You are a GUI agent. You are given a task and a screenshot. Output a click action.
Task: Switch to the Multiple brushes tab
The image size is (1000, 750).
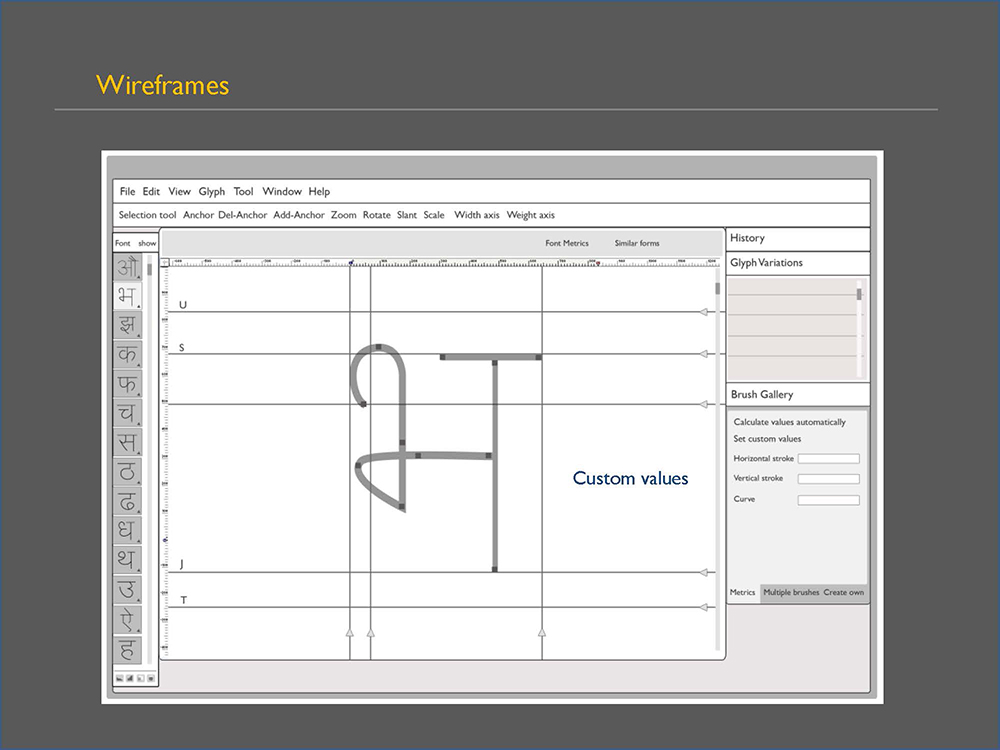tap(791, 592)
